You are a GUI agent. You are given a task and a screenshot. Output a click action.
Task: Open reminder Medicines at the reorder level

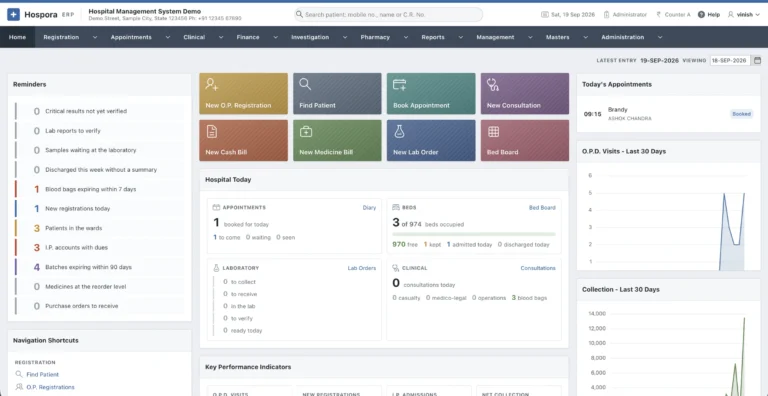click(x=100, y=286)
